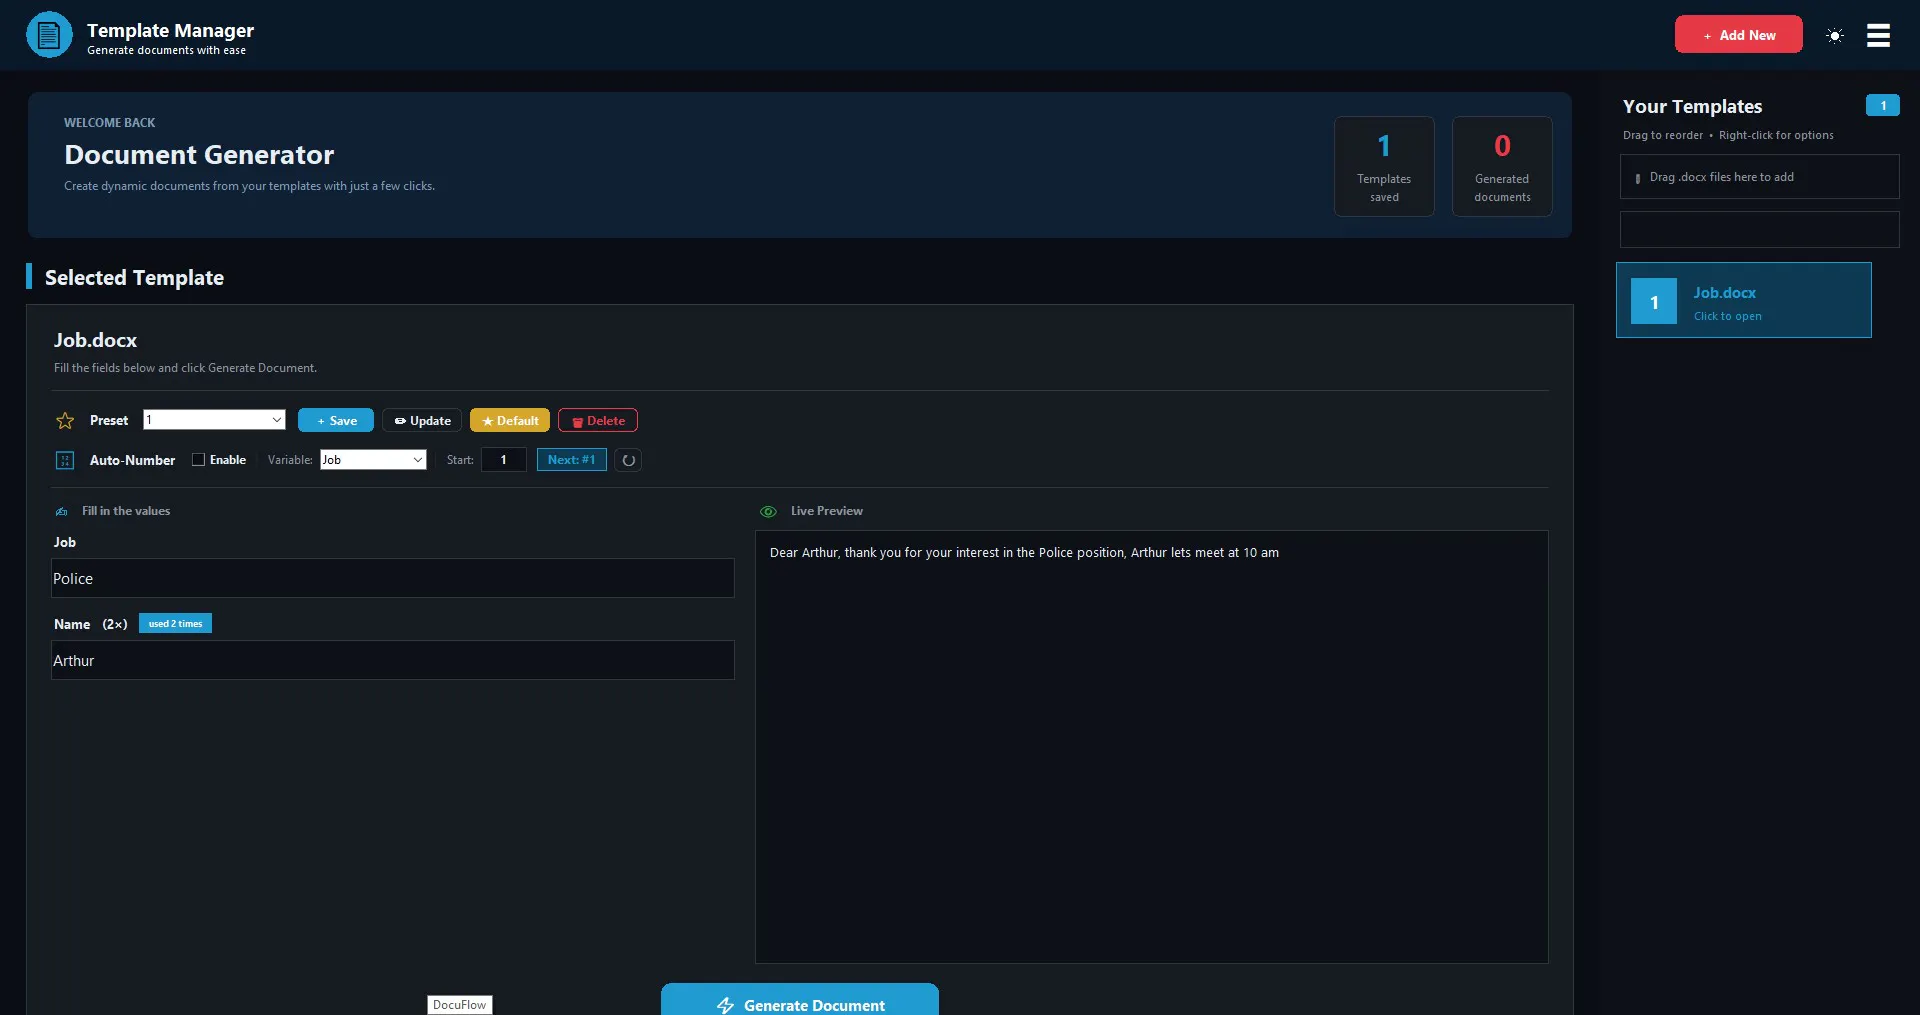Open the Job.docx template in sidebar
Screen dimensions: 1920x1015
click(x=1743, y=300)
